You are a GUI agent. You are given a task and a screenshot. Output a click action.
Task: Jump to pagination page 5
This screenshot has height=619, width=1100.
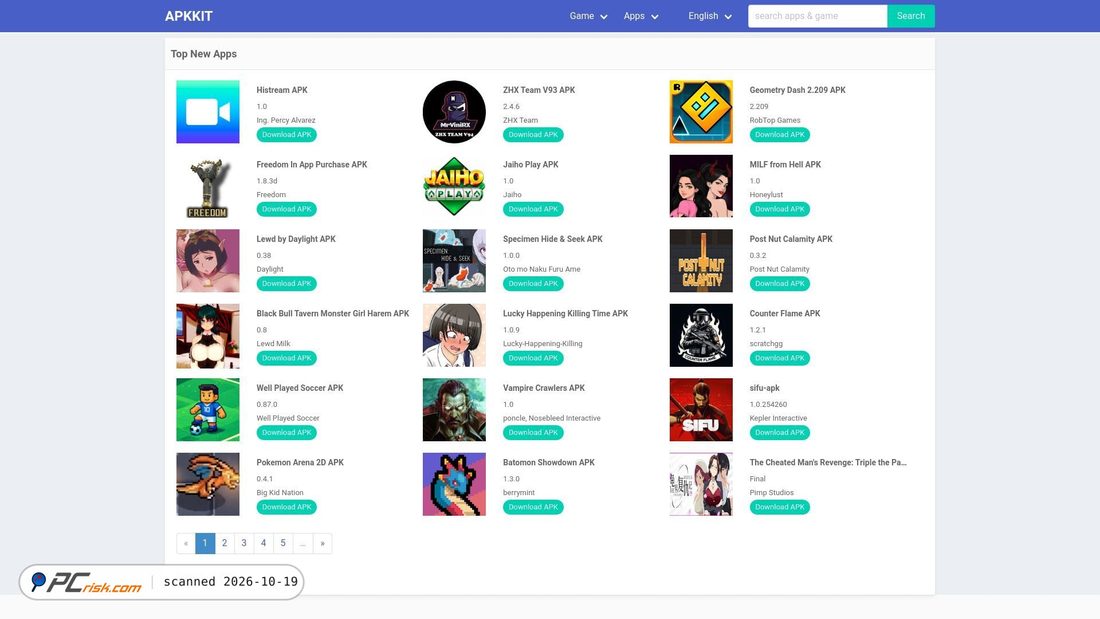pyautogui.click(x=283, y=543)
